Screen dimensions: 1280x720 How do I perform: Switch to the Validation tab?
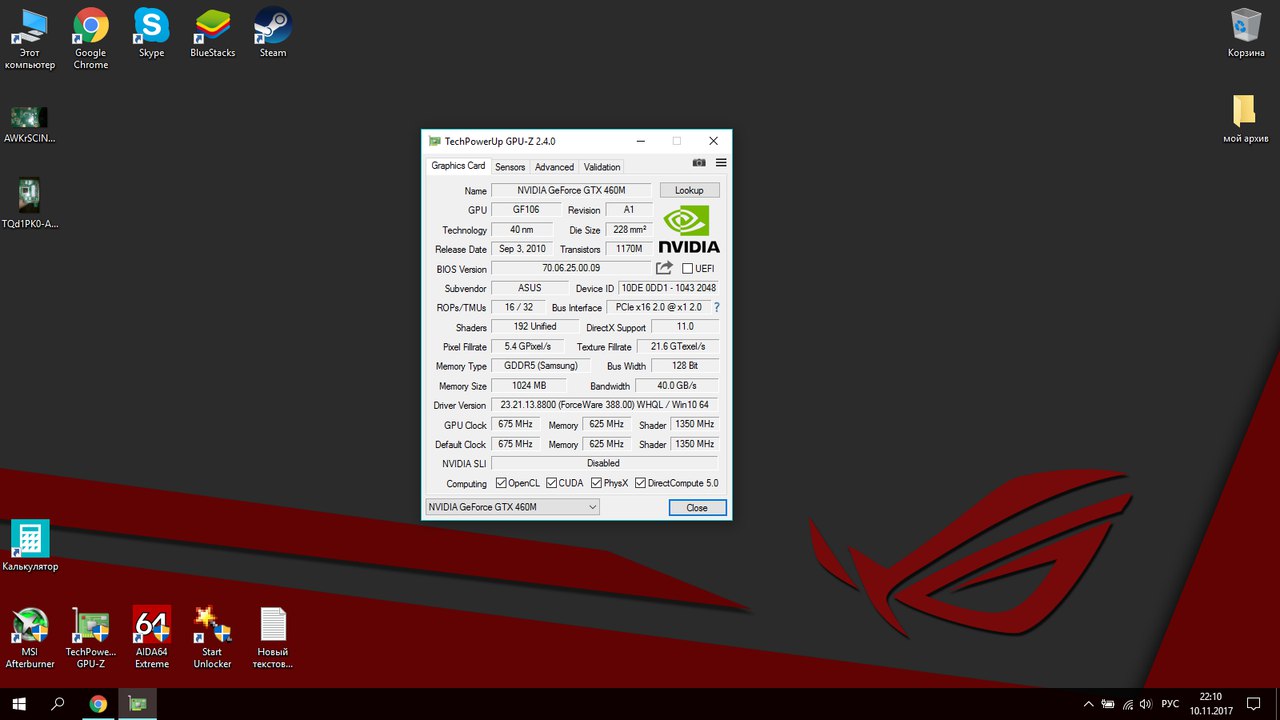pyautogui.click(x=602, y=167)
